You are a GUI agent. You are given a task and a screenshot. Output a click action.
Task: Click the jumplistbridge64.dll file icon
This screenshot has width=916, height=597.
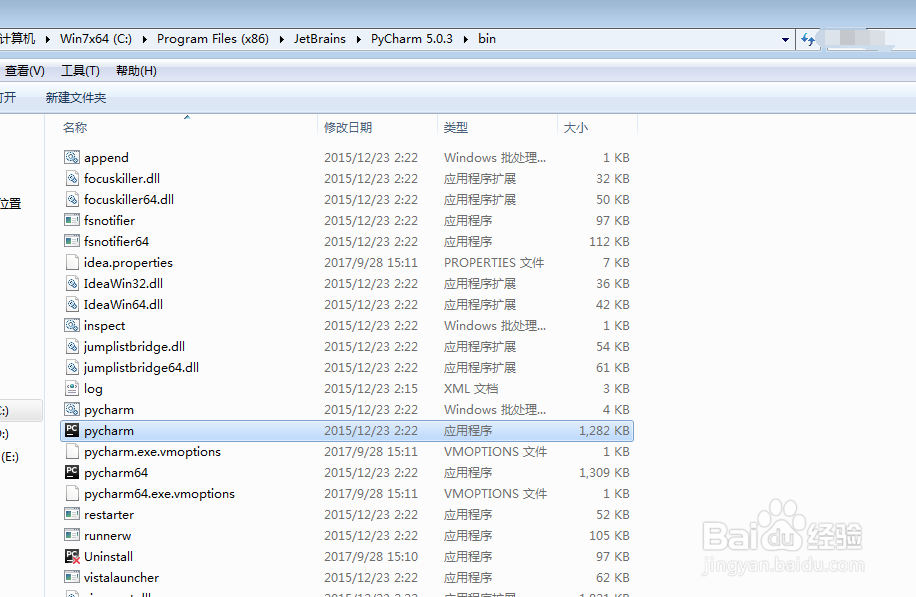[x=72, y=367]
